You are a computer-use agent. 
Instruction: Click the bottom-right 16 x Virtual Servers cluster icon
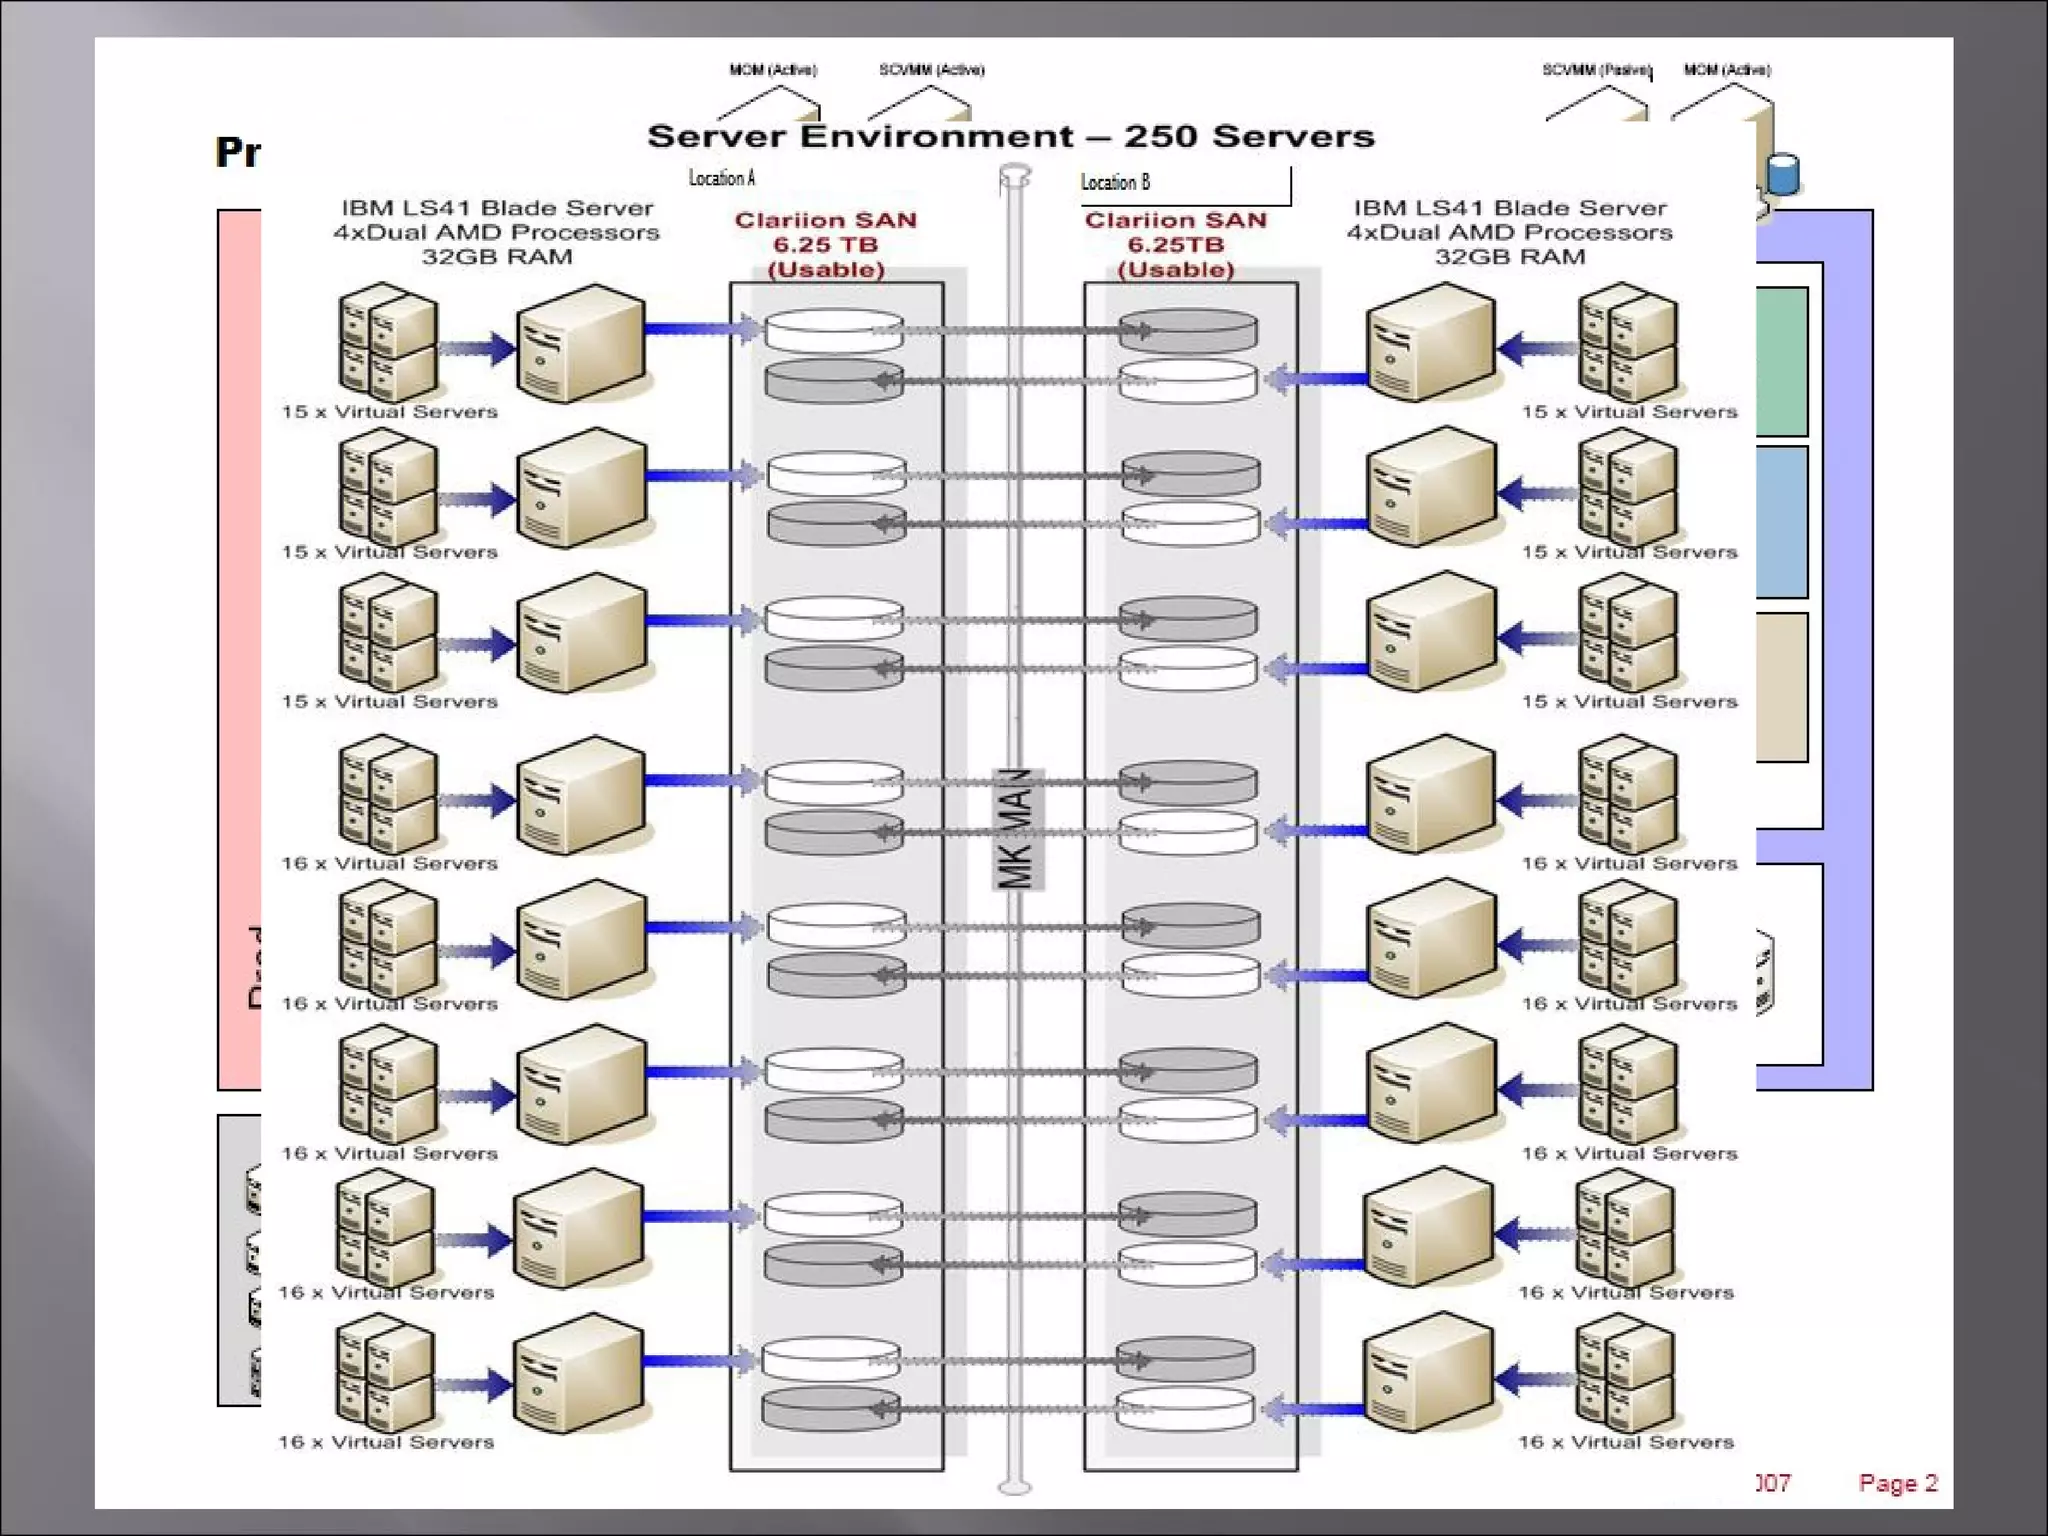(1624, 1372)
